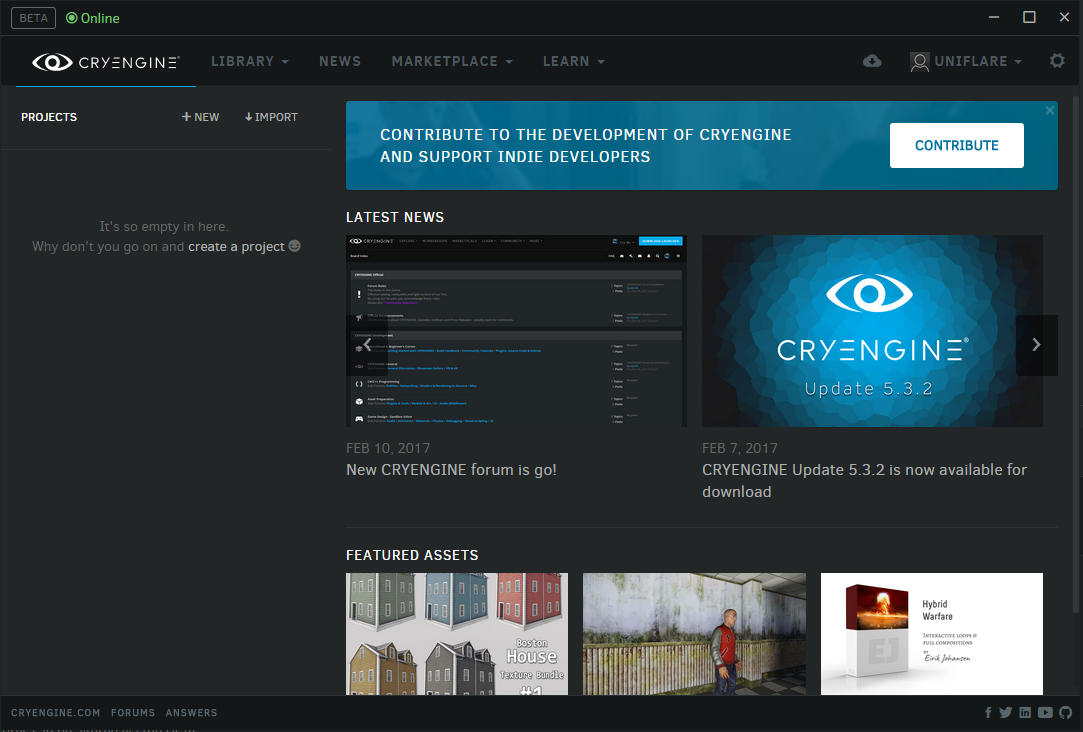
Task: Click the BETA badge
Action: [33, 18]
